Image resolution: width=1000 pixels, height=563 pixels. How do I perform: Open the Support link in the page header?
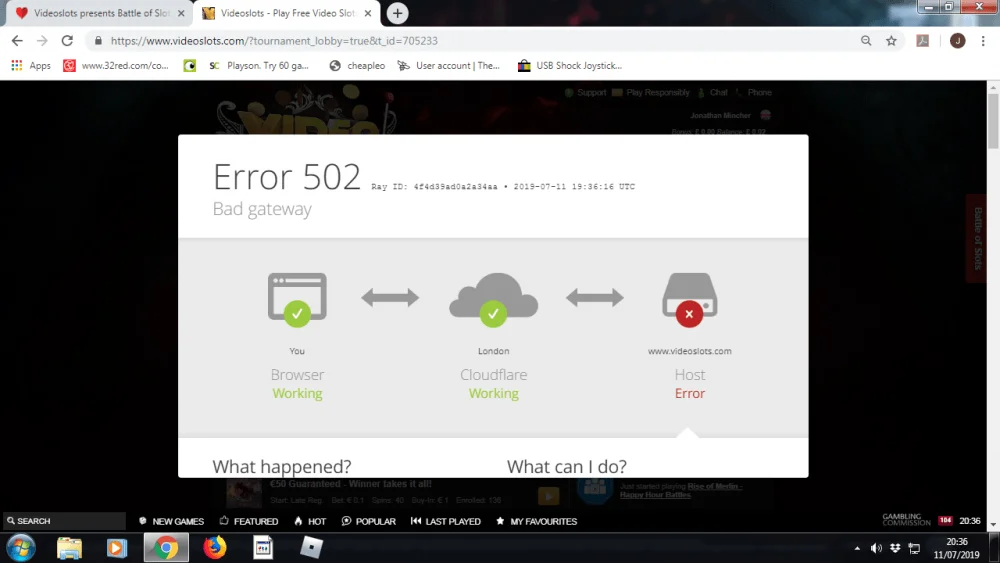pyautogui.click(x=585, y=92)
